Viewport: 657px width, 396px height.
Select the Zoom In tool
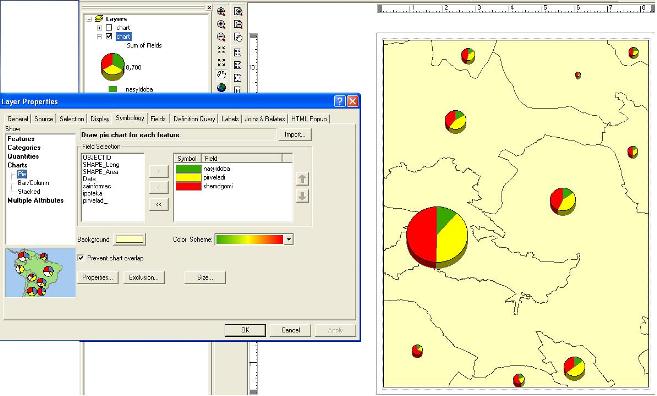pyautogui.click(x=221, y=24)
